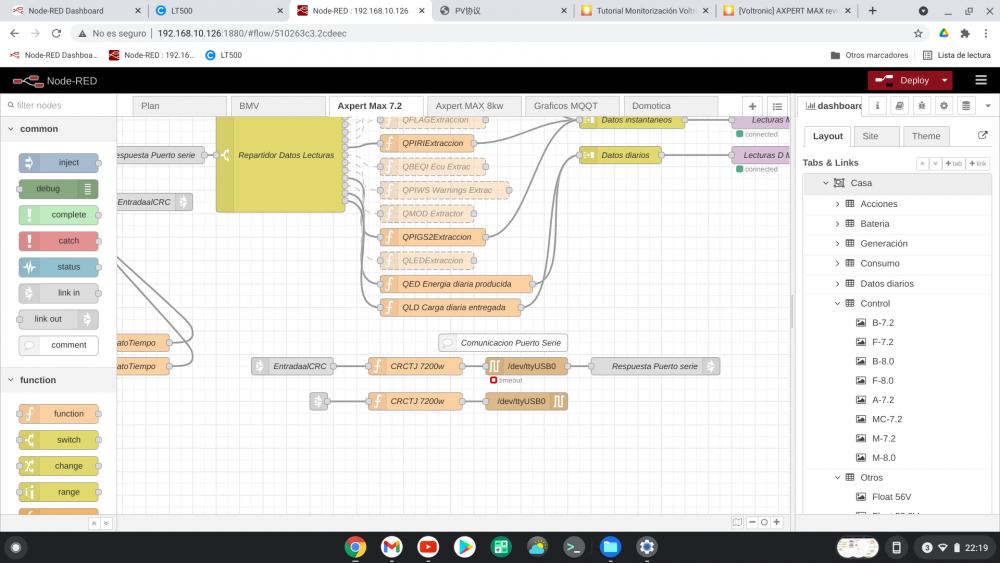Select the inject palette node
1000x563 pixels.
coord(59,163)
